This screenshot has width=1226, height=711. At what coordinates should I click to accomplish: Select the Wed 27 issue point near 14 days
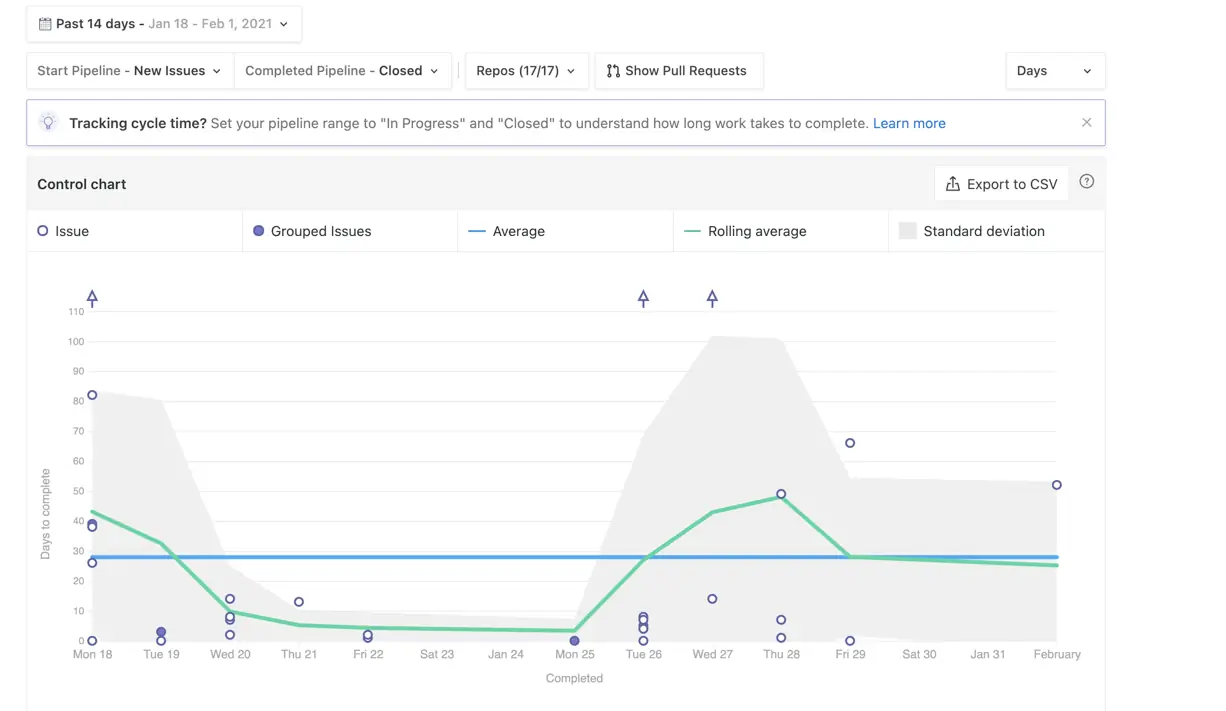(712, 599)
